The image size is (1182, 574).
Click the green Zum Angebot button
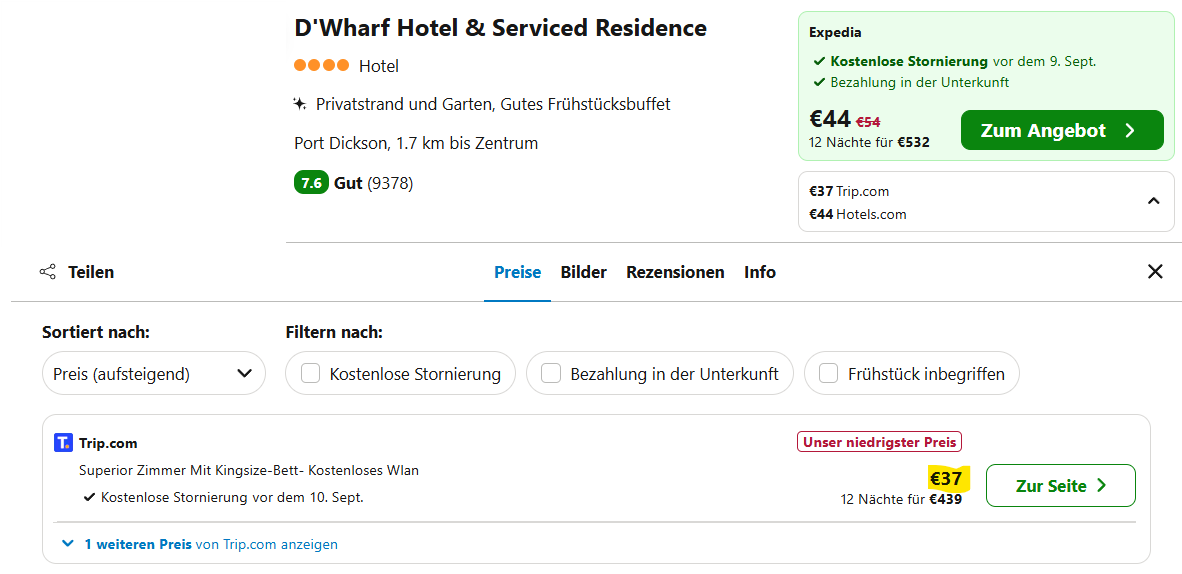tap(1062, 131)
